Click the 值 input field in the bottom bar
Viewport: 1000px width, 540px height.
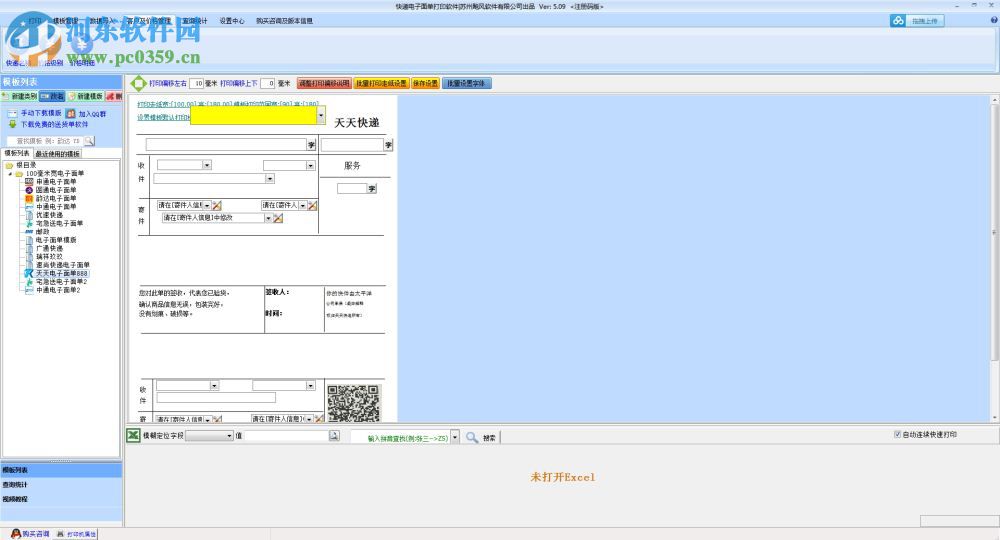(x=286, y=435)
